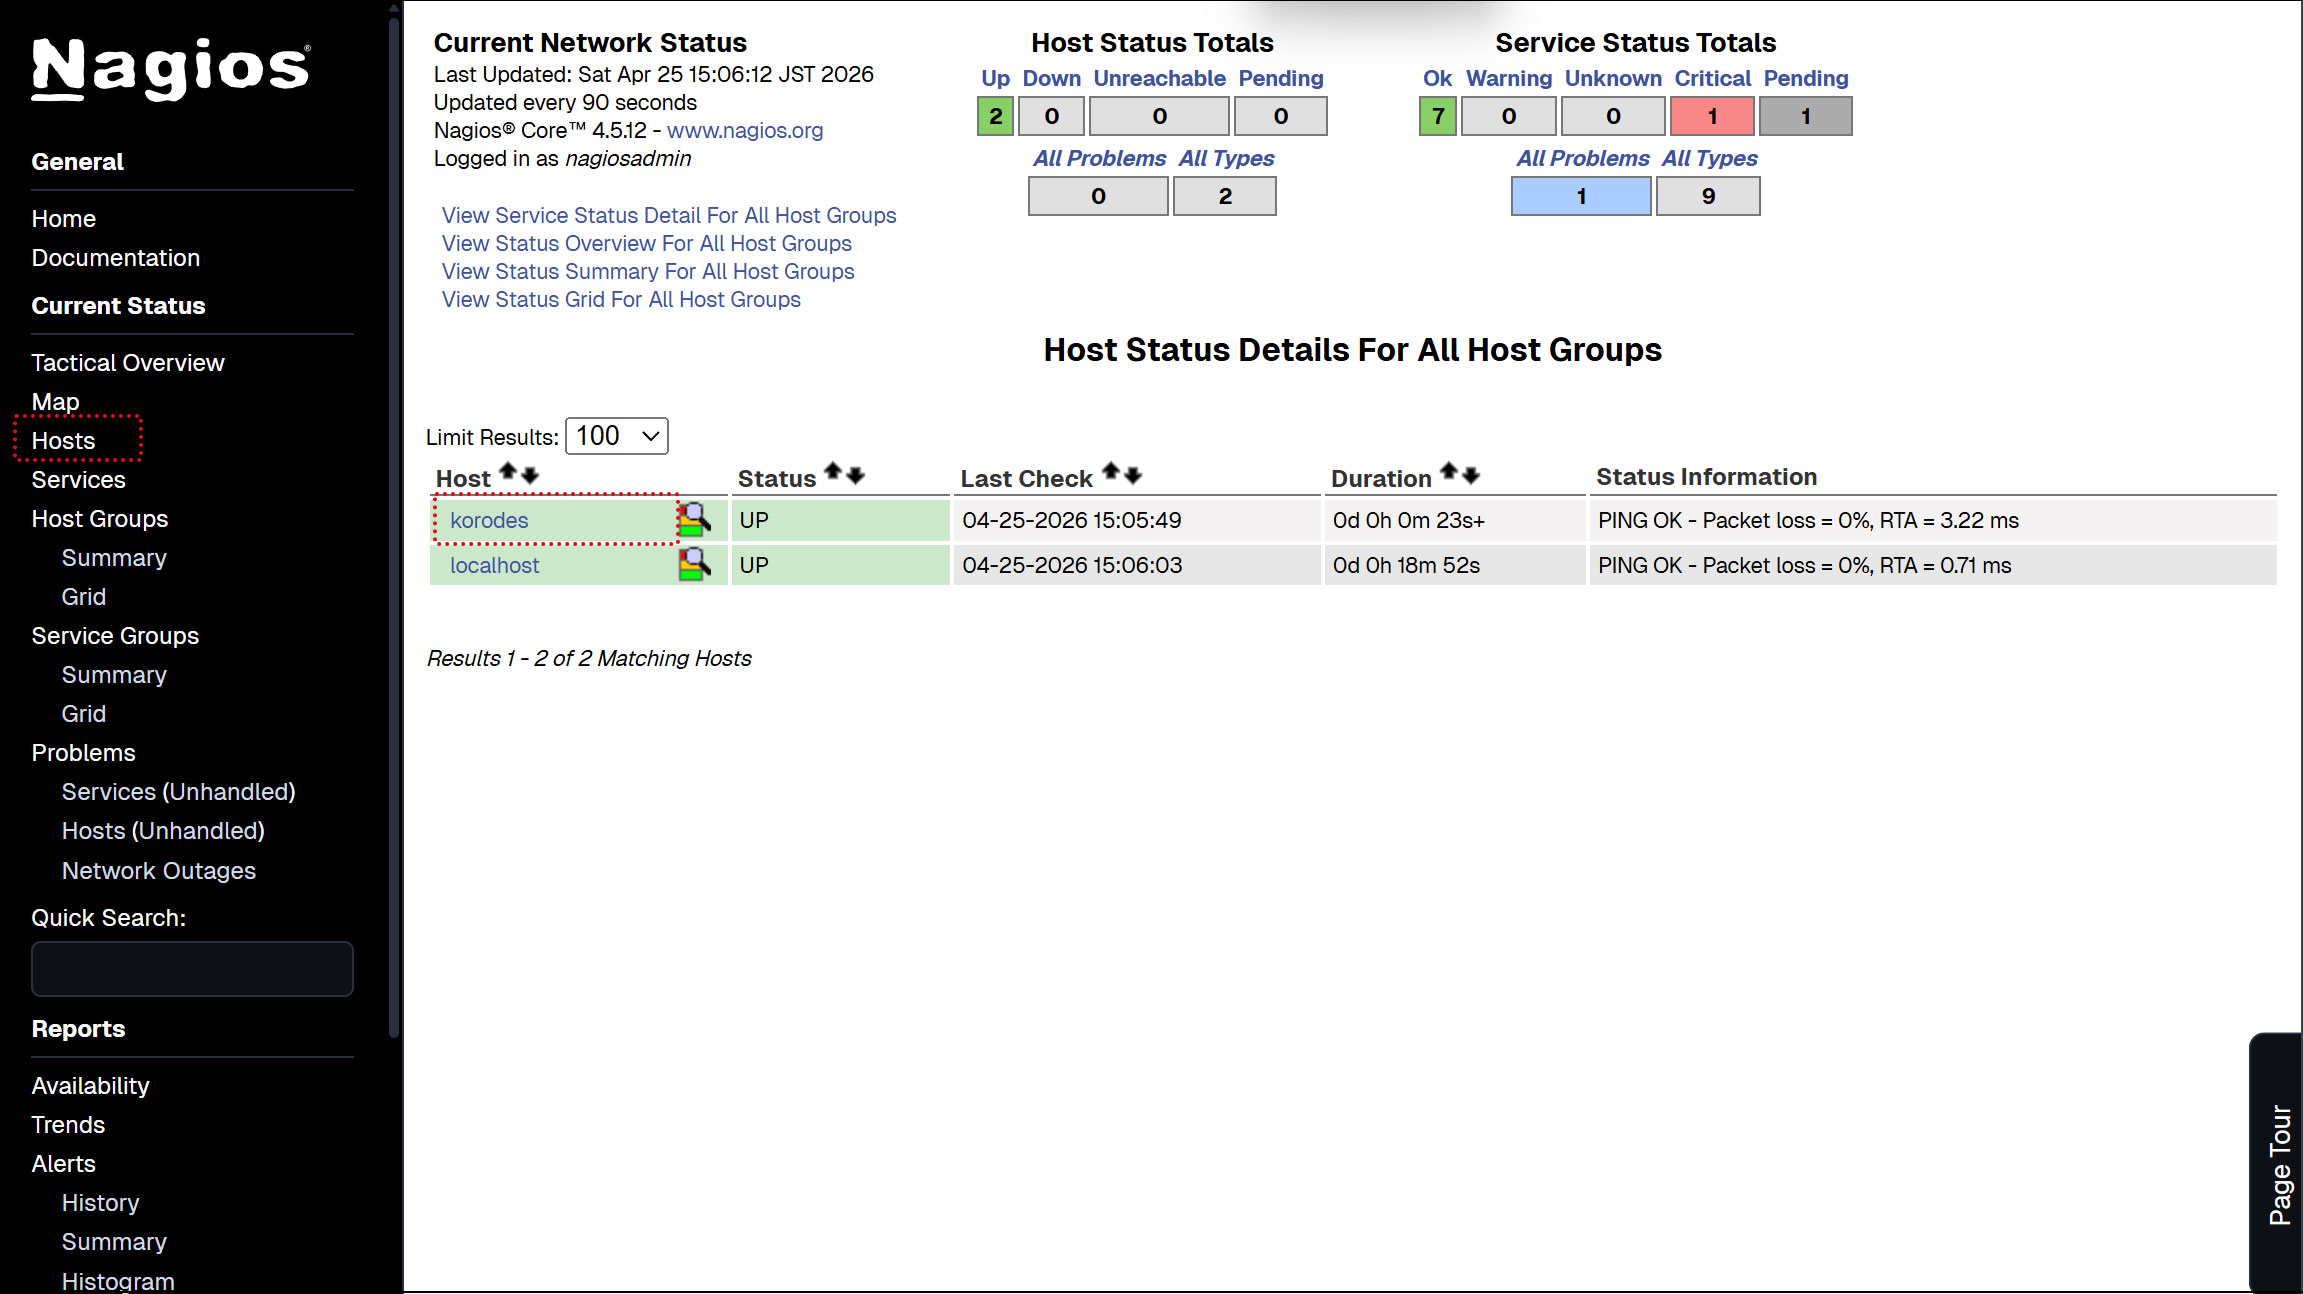Sort Last Check column descending arrow
2303x1294 pixels.
point(1133,475)
